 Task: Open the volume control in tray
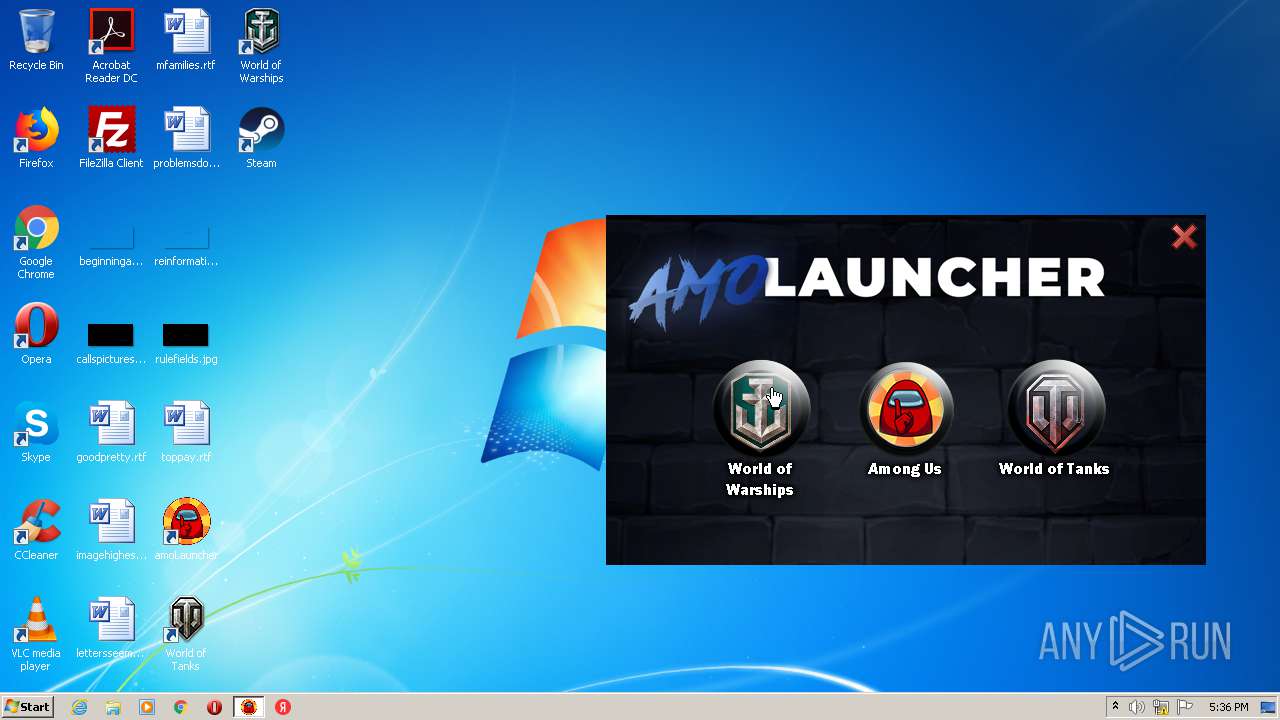1137,707
